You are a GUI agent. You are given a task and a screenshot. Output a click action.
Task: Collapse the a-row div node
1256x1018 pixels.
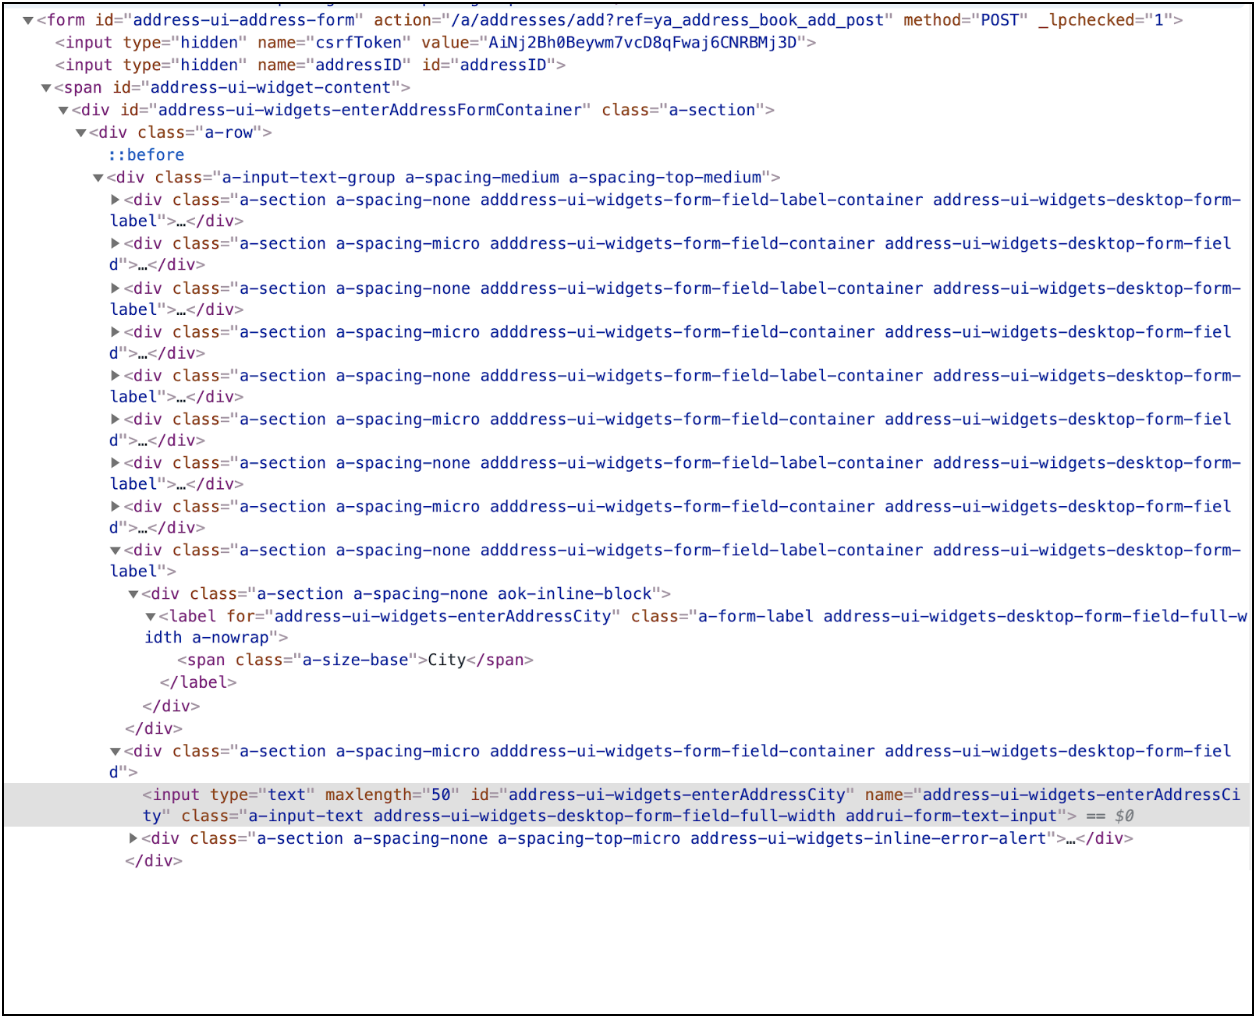81,133
